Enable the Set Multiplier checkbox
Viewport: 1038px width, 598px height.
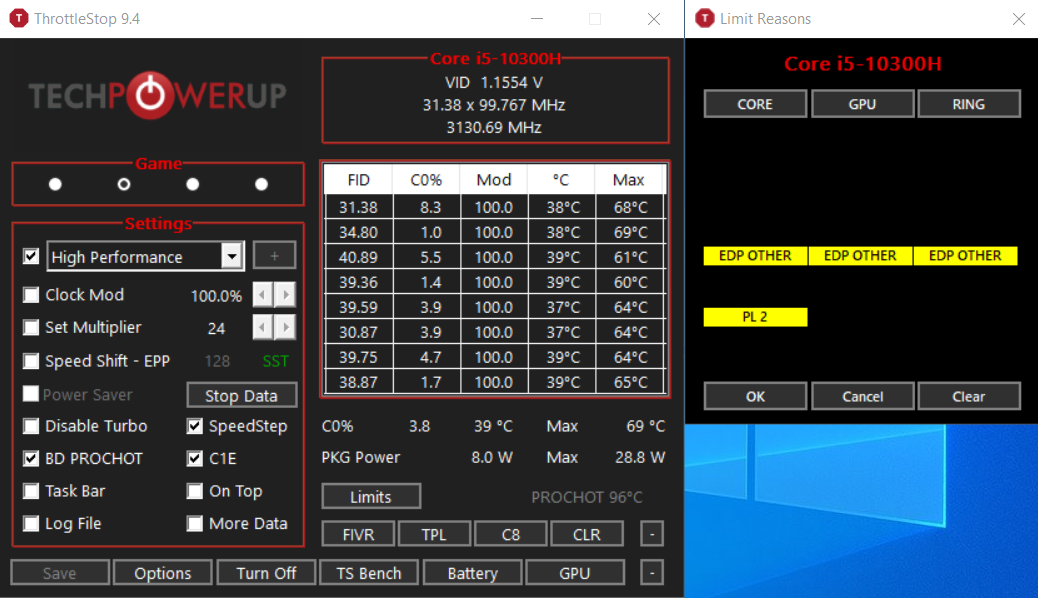coord(31,327)
